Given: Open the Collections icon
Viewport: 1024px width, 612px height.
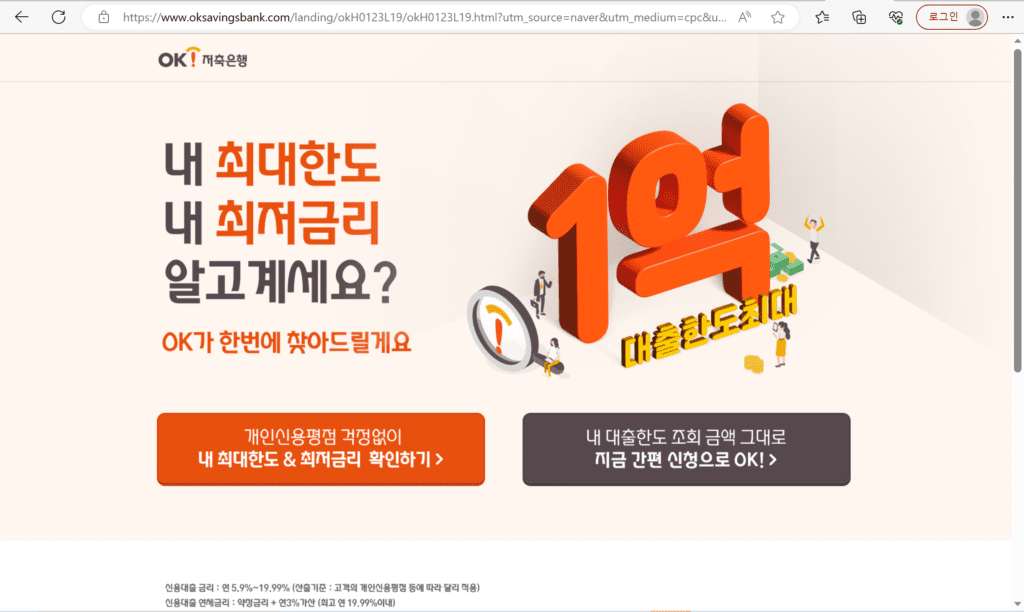Looking at the screenshot, I should [859, 18].
